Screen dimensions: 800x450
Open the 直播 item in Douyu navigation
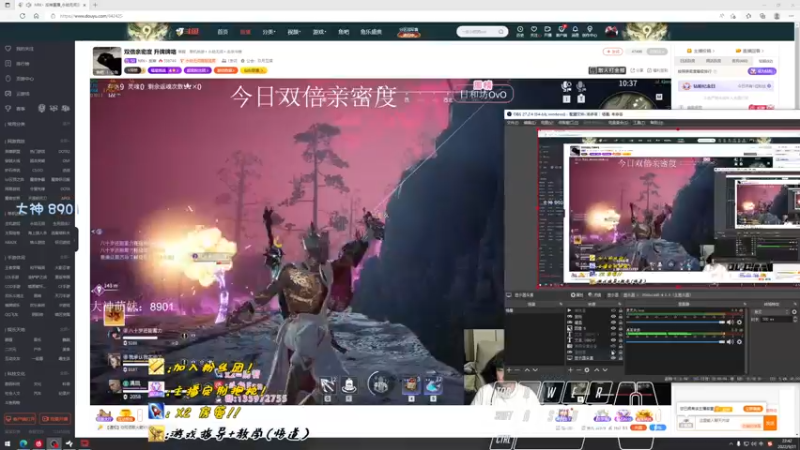(x=245, y=32)
